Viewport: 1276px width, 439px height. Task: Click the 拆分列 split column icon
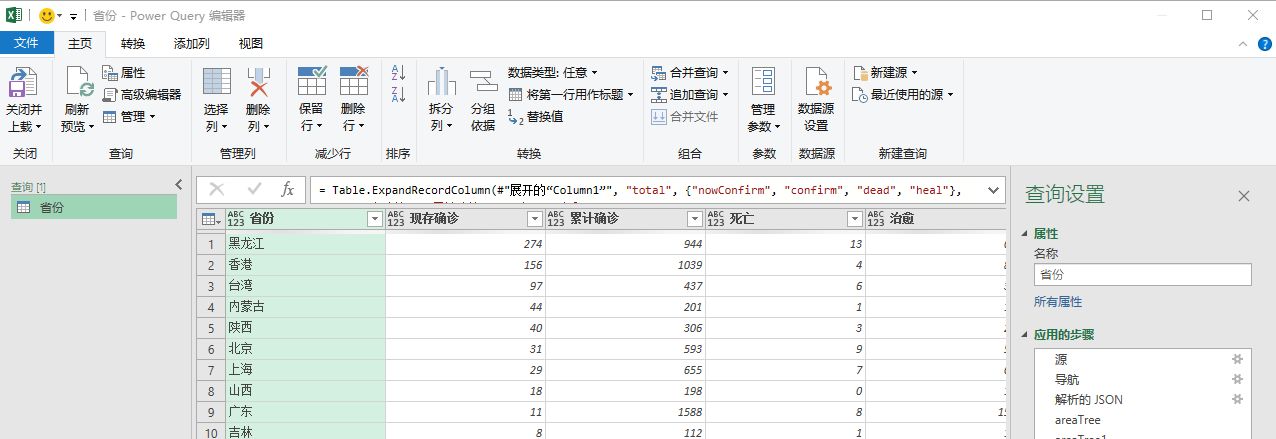pos(442,83)
